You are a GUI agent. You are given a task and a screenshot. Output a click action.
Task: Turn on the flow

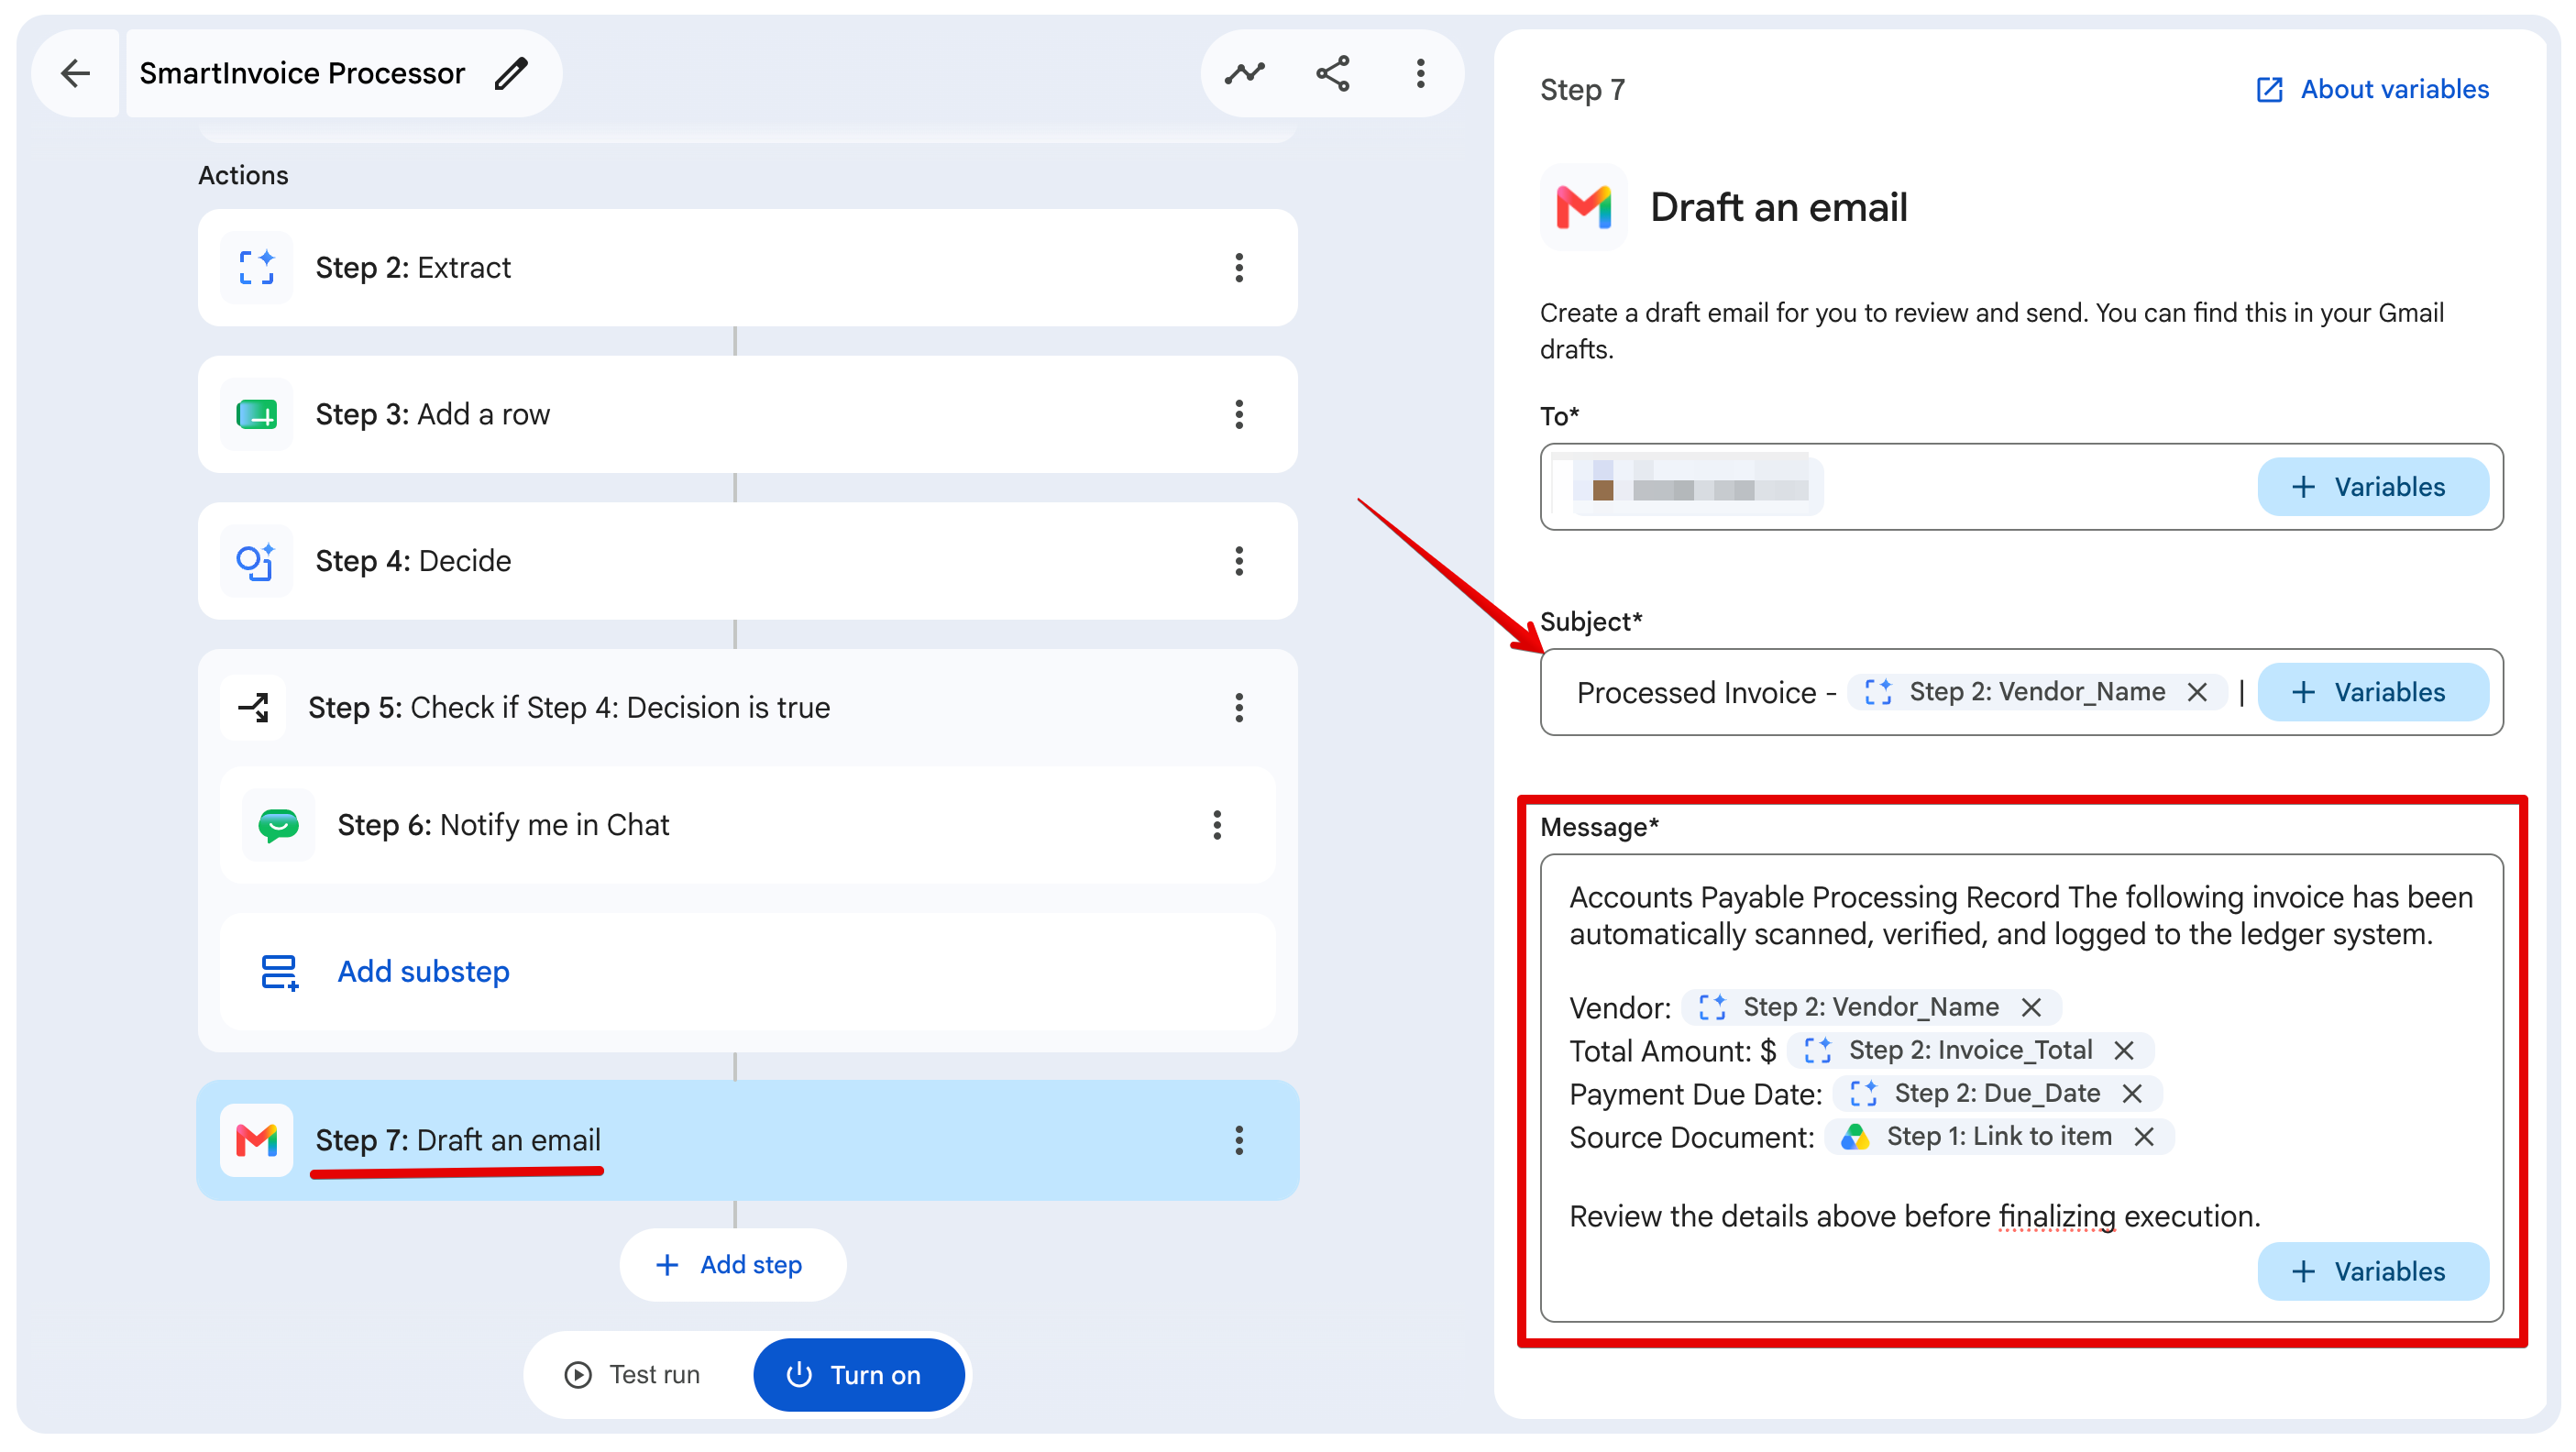(x=859, y=1375)
